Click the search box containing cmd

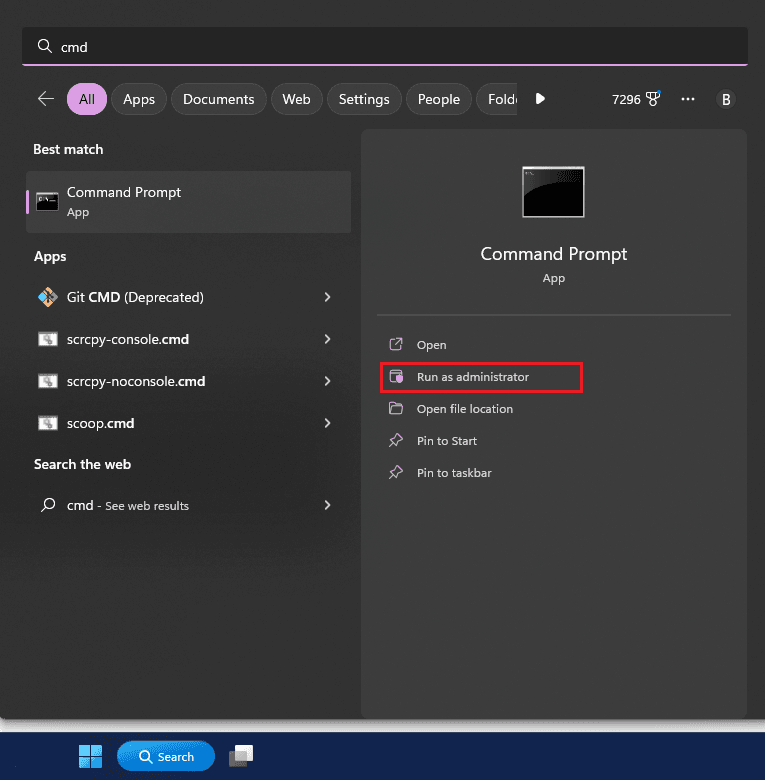(x=384, y=46)
